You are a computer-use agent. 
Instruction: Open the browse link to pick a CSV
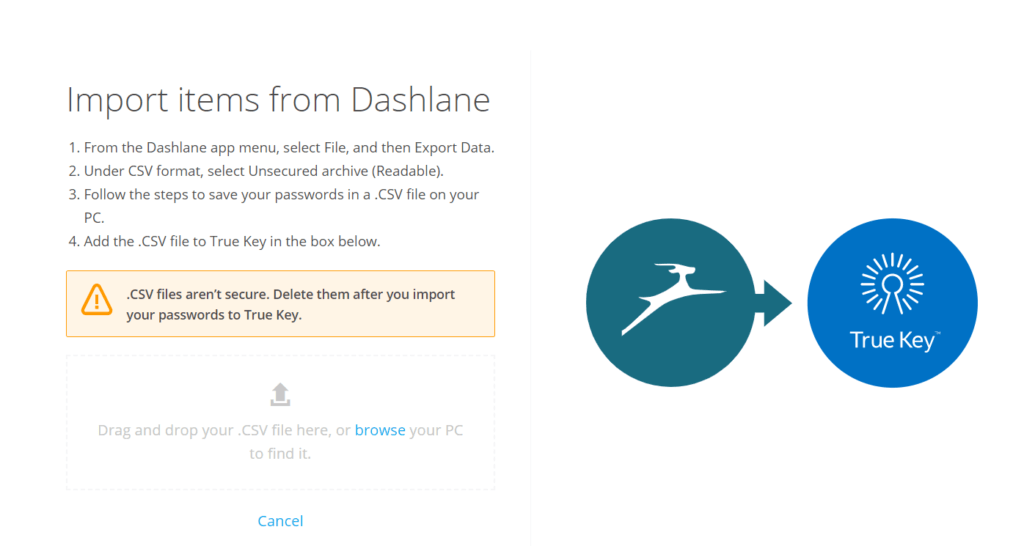(380, 430)
